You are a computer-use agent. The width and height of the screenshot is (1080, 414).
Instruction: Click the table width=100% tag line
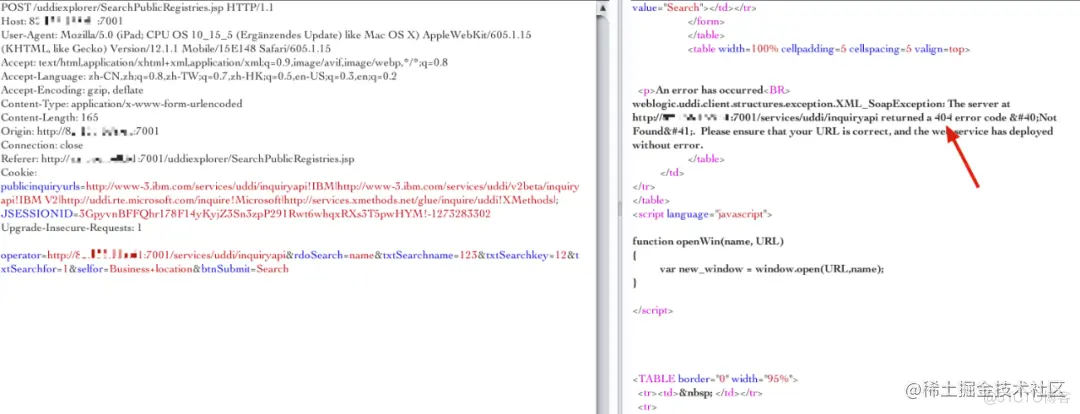(829, 49)
